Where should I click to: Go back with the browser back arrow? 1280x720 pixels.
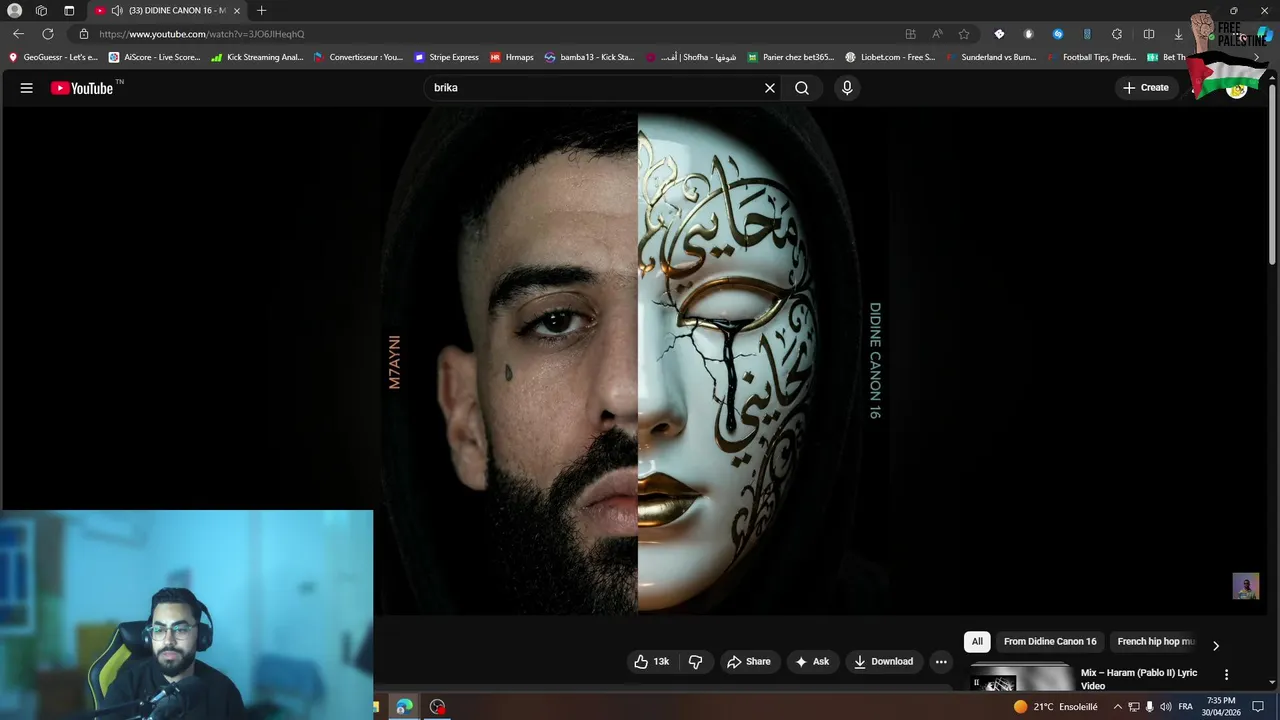pyautogui.click(x=18, y=34)
